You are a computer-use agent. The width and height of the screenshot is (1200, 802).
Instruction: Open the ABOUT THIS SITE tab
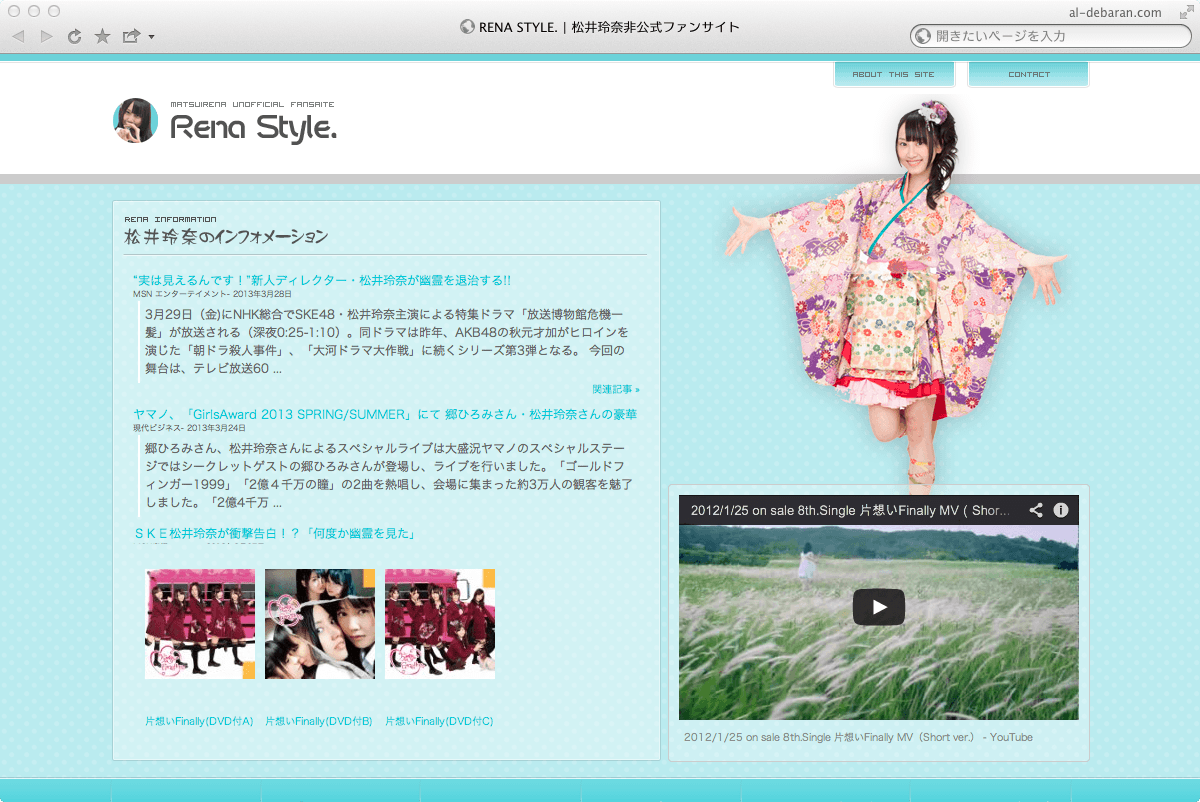(893, 74)
